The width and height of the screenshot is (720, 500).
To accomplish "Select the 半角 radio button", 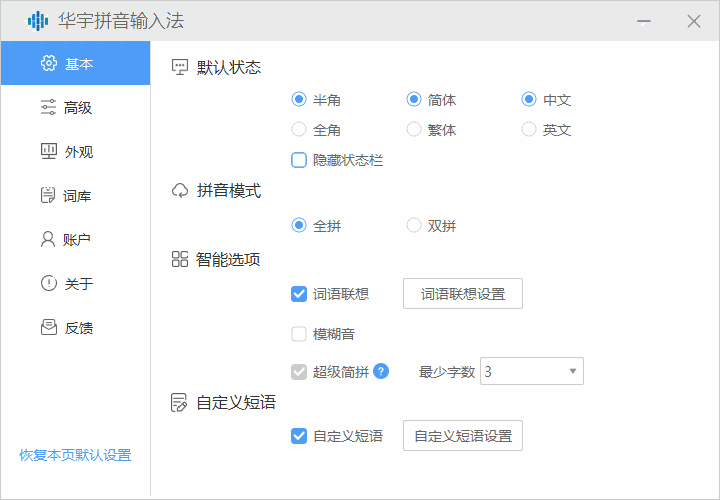I will [299, 99].
